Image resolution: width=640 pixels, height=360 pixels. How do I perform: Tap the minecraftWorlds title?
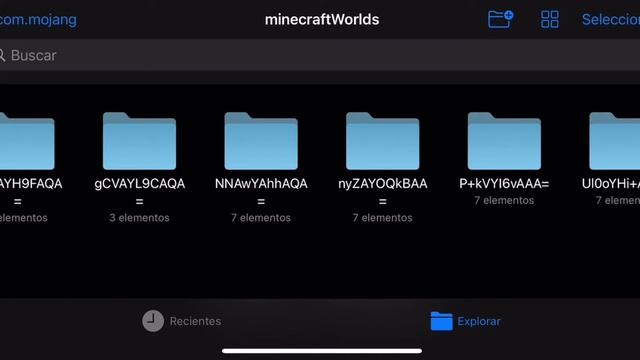[322, 20]
